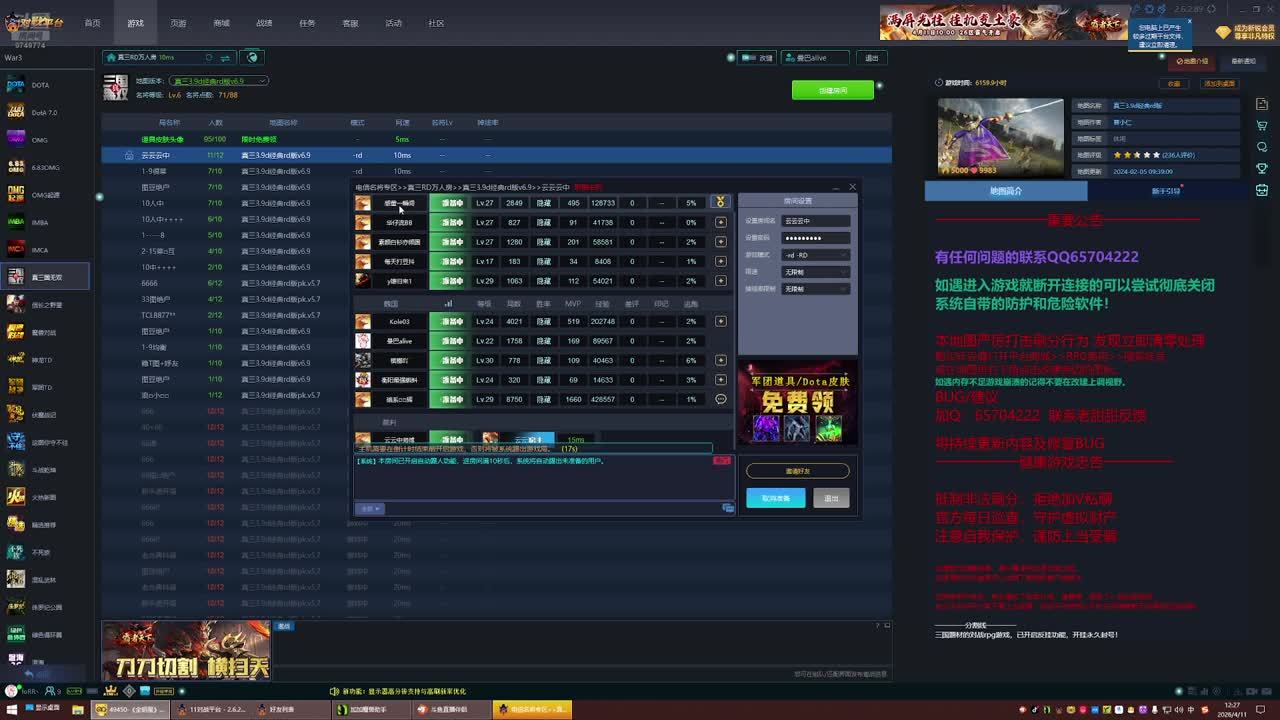Screen dimensions: 1280x720
Task: Click the gold medal icon in first player row
Action: coord(719,203)
